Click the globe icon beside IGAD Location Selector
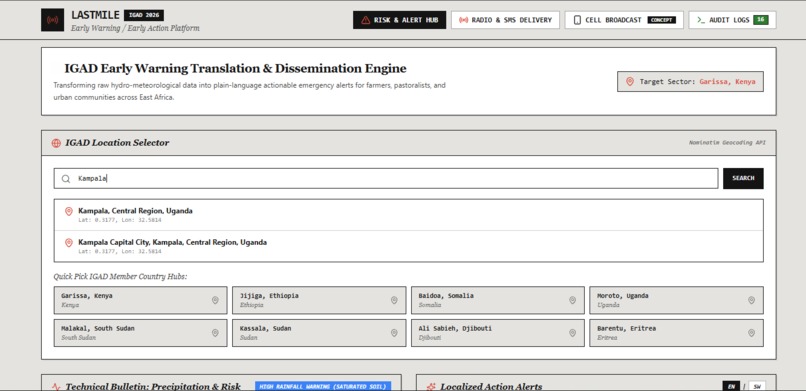This screenshot has width=806, height=391. [56, 143]
